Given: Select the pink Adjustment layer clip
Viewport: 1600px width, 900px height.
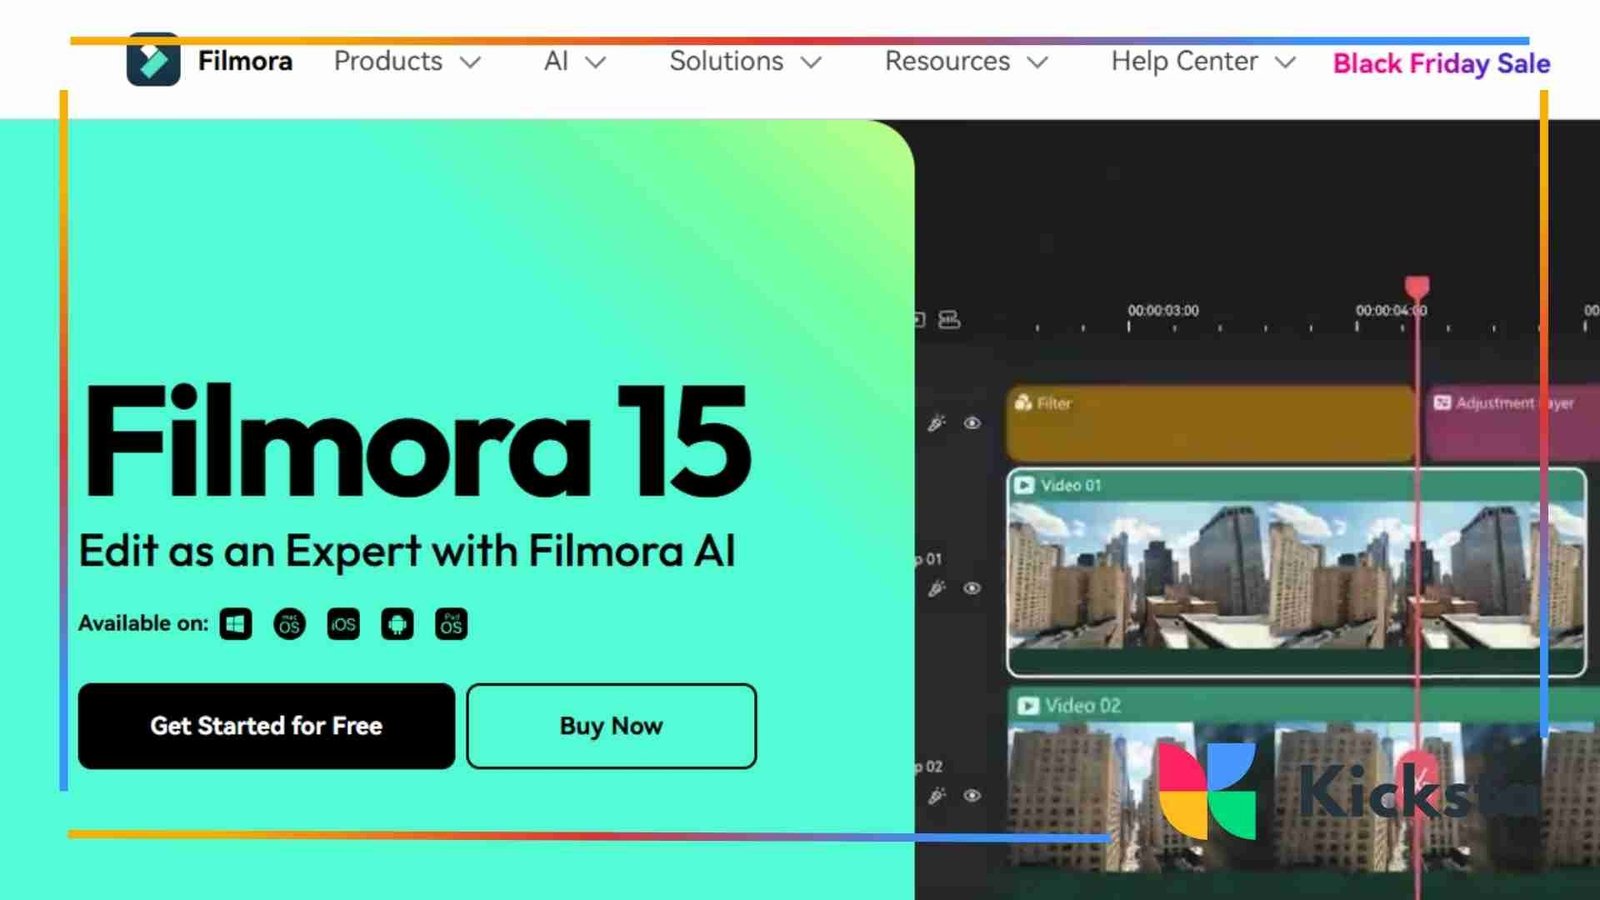Looking at the screenshot, I should click(1511, 424).
